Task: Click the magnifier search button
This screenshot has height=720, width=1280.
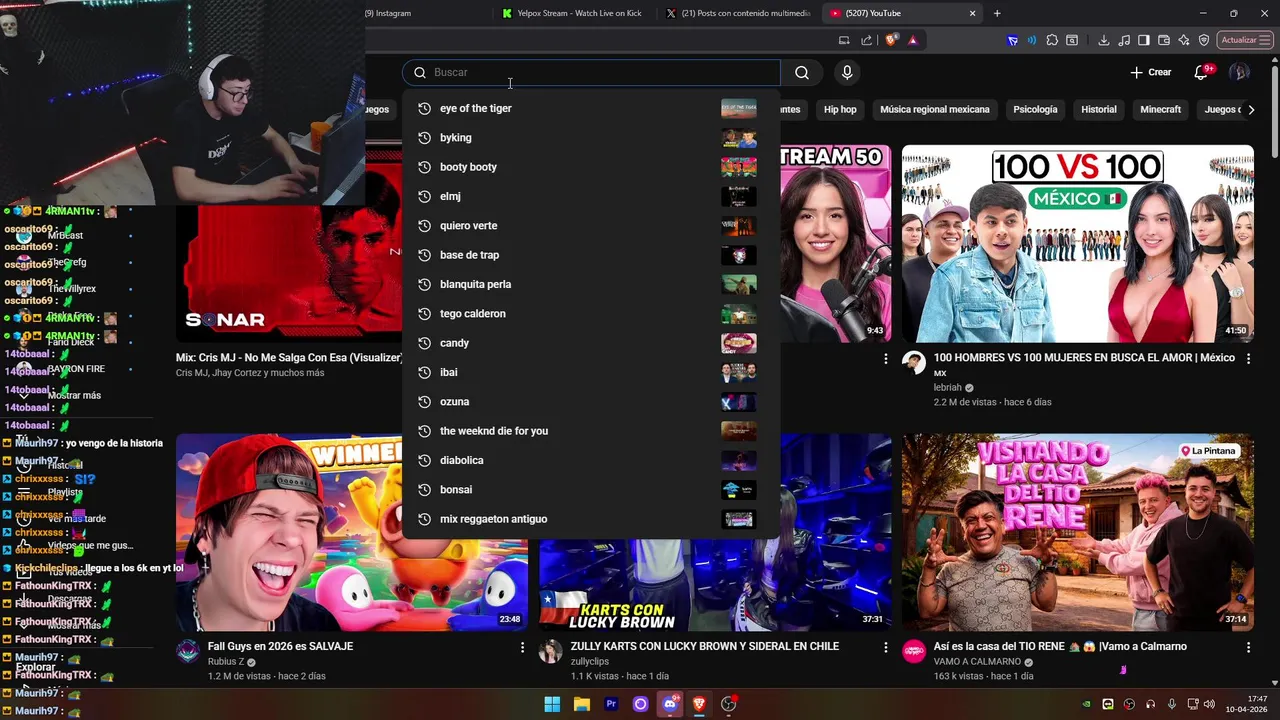Action: pos(801,72)
